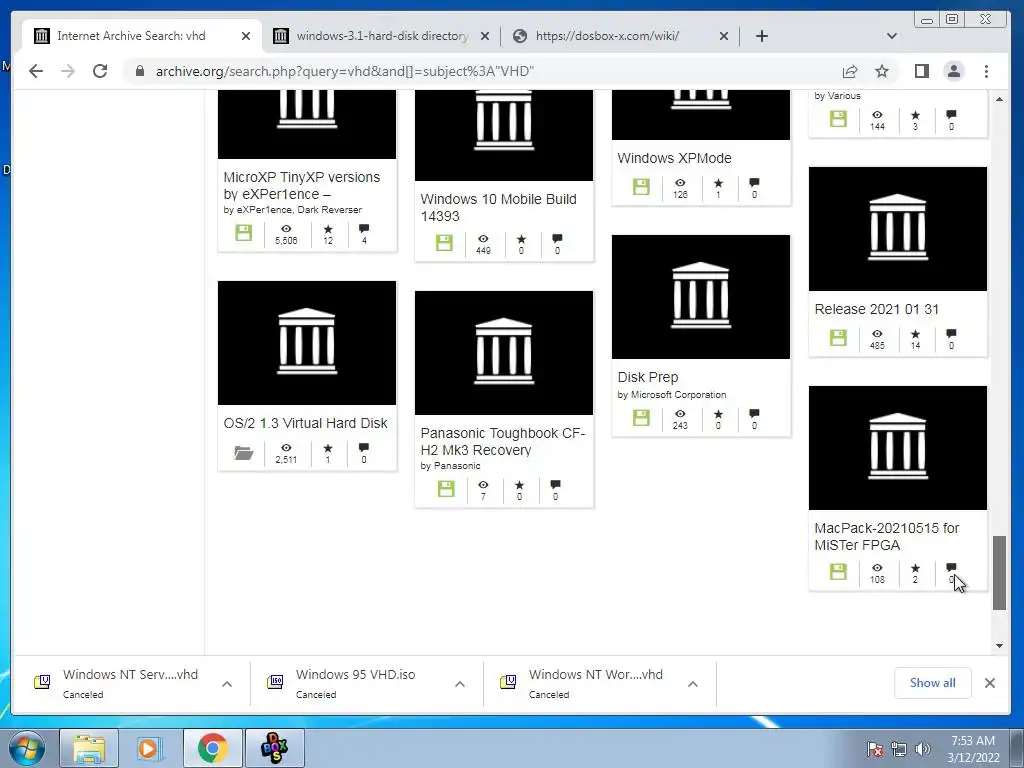Screen dimensions: 1024x768
Task: Click the site lock icon
Action: coord(139,71)
